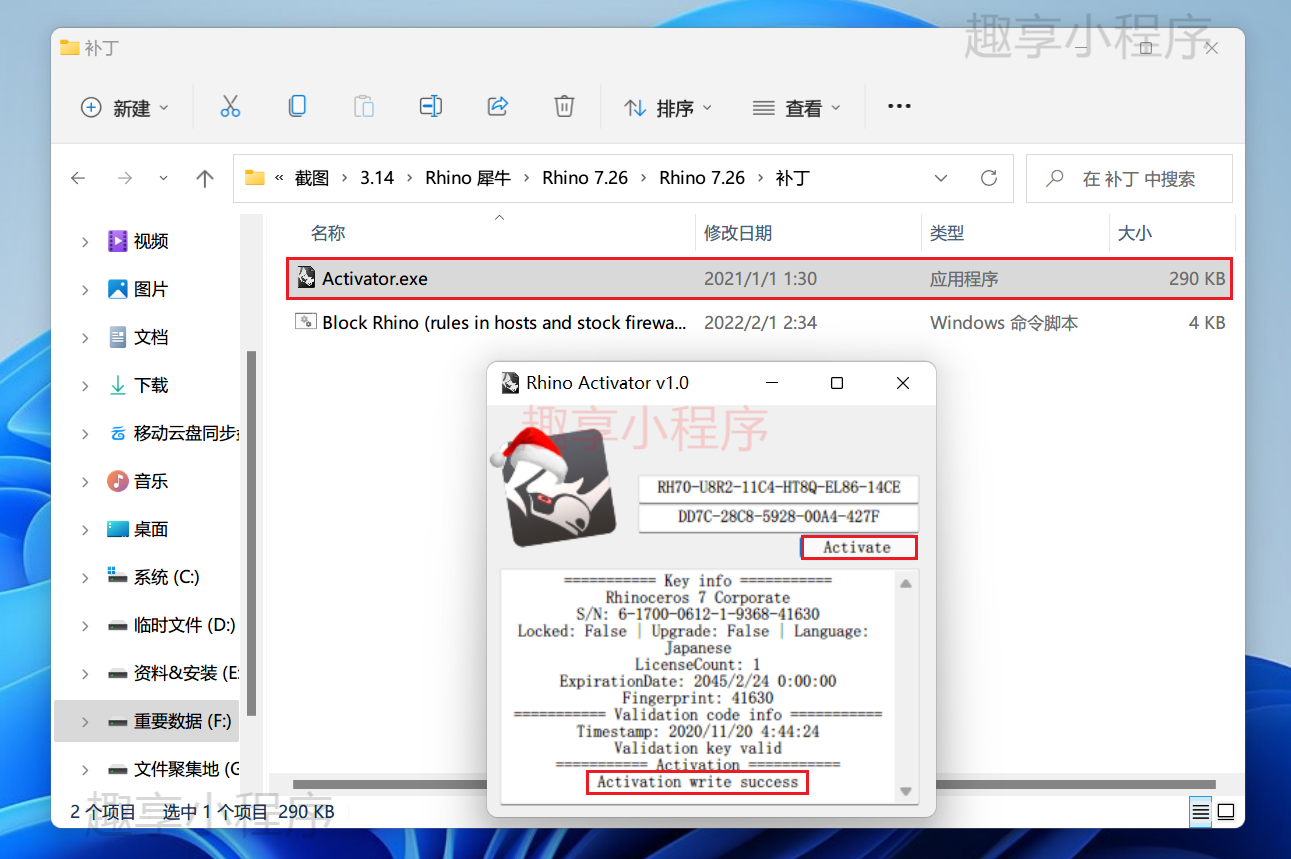Click the Copy icon in the toolbar
Screen dimensions: 1291x859
297,107
